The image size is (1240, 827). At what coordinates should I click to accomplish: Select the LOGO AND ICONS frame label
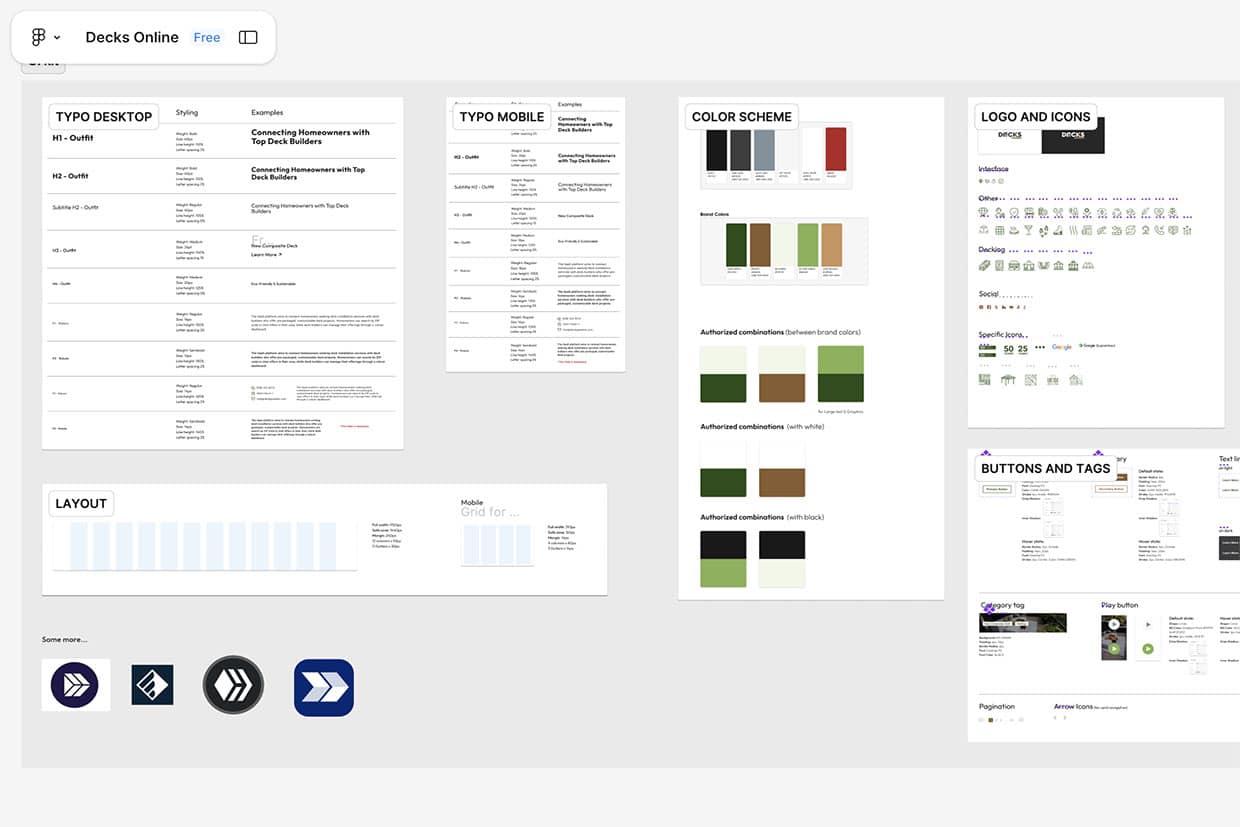pyautogui.click(x=1035, y=116)
